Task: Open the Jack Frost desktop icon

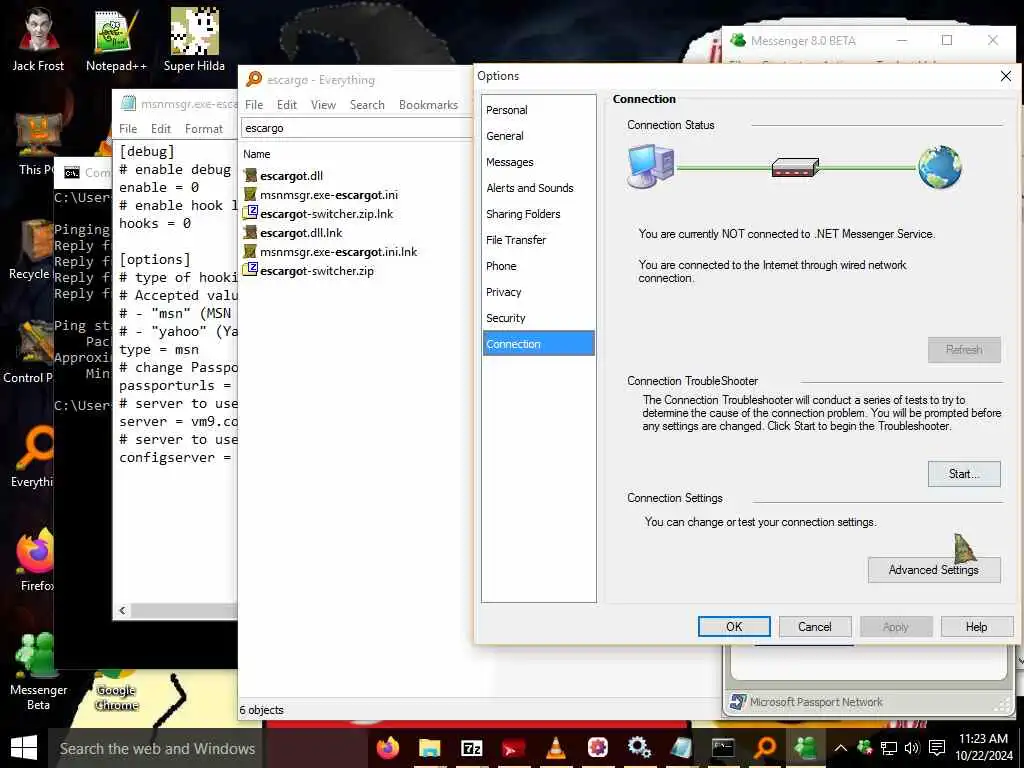Action: (x=38, y=39)
